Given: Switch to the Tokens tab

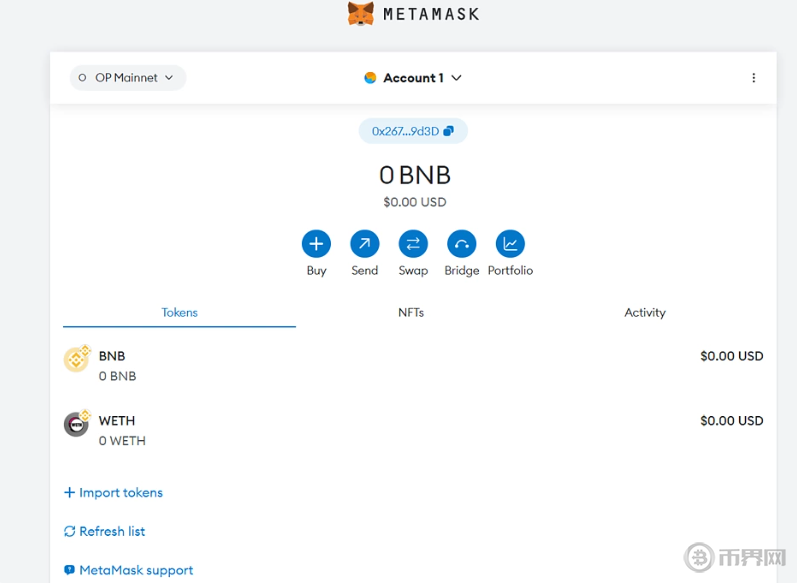Looking at the screenshot, I should point(179,313).
